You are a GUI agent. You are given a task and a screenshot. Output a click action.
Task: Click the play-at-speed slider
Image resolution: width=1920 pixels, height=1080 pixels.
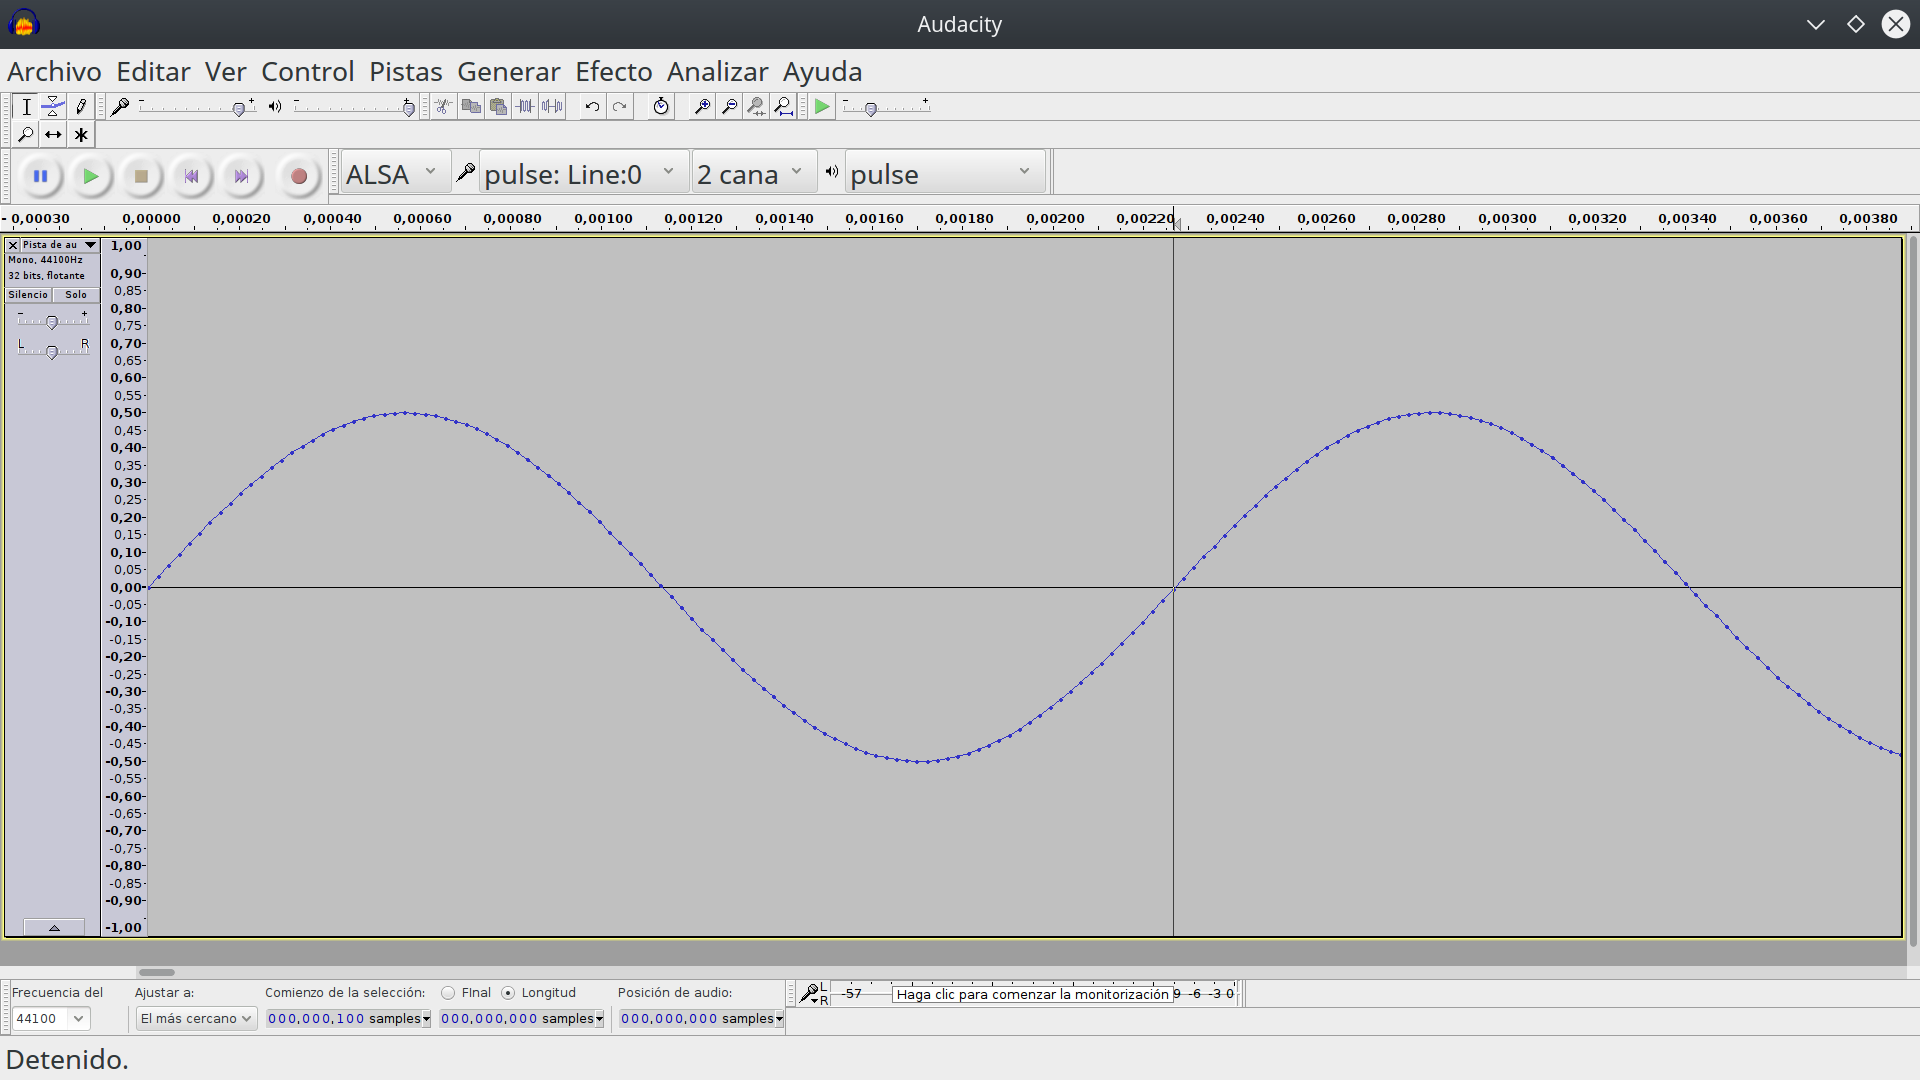tap(887, 108)
